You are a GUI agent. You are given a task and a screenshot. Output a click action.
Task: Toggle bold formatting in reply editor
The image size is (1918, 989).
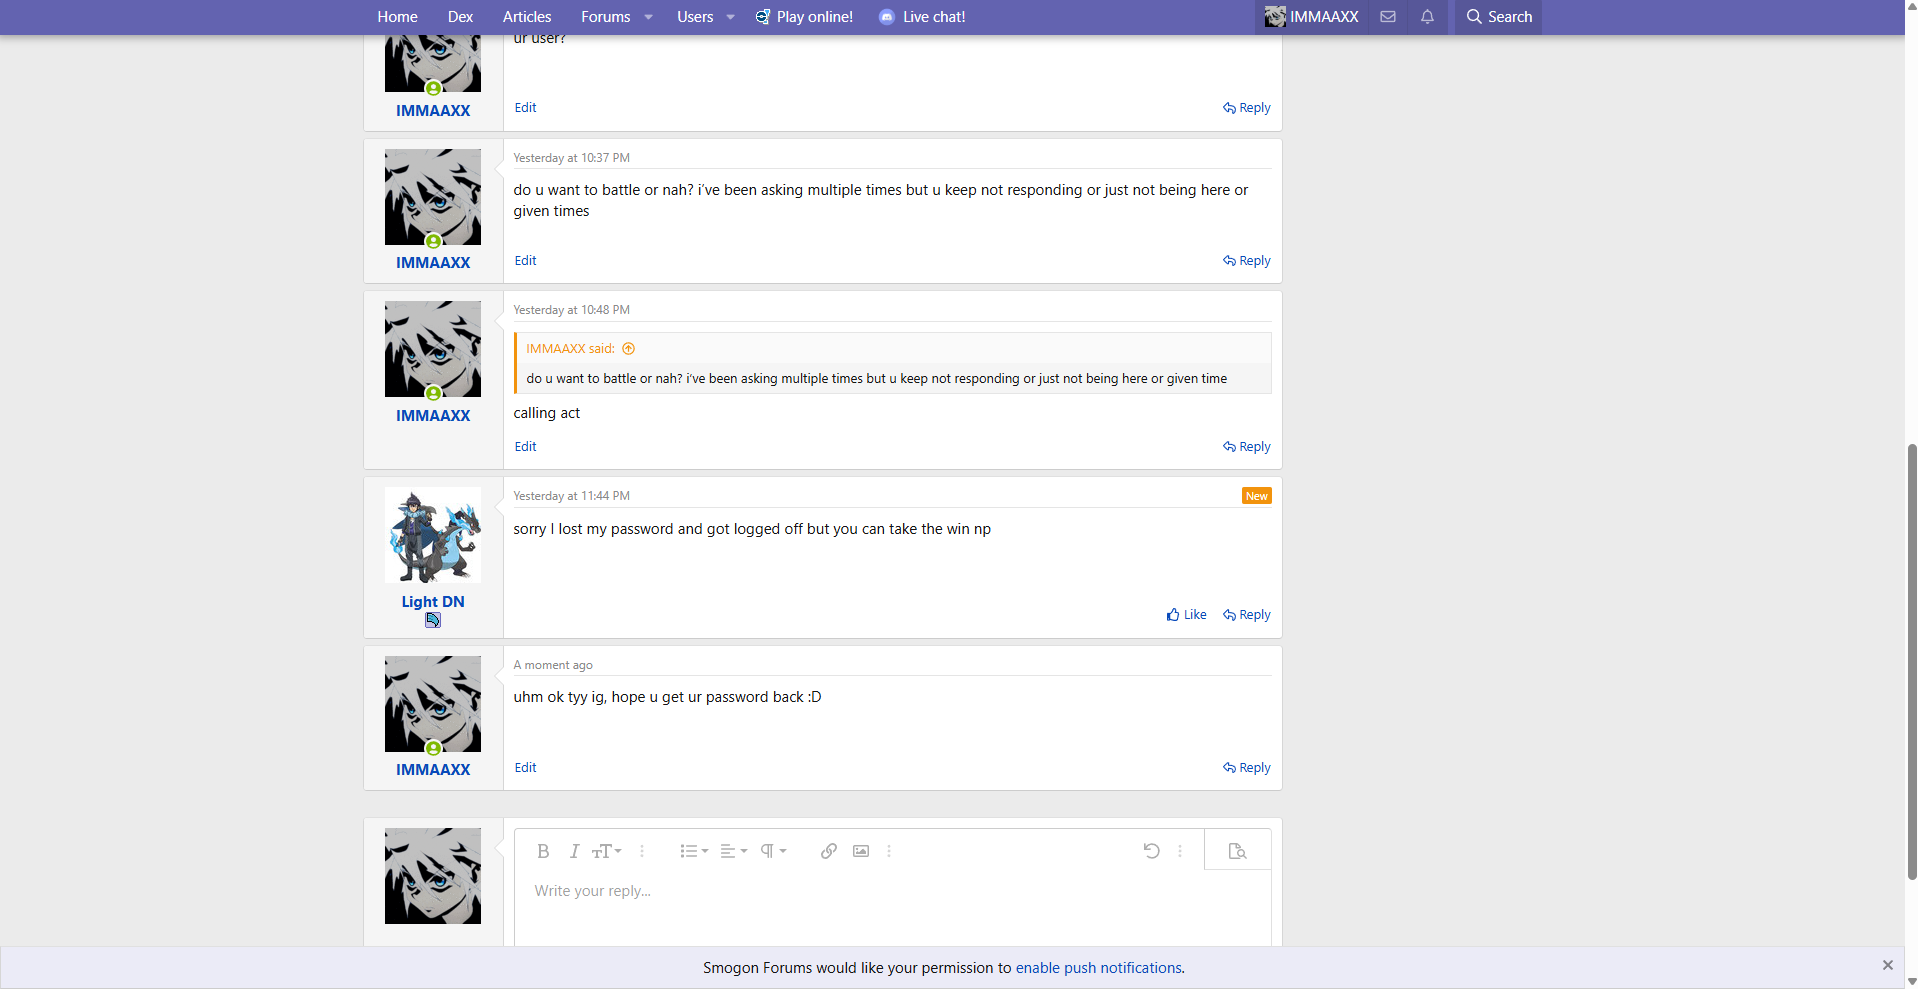point(543,851)
